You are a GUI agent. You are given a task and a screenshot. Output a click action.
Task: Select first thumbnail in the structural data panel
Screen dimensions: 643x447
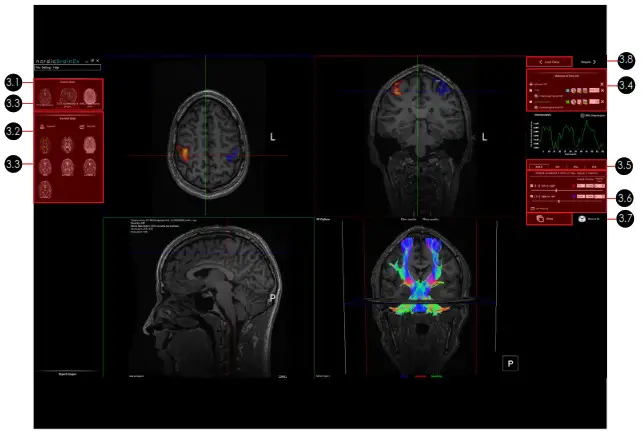(x=44, y=97)
